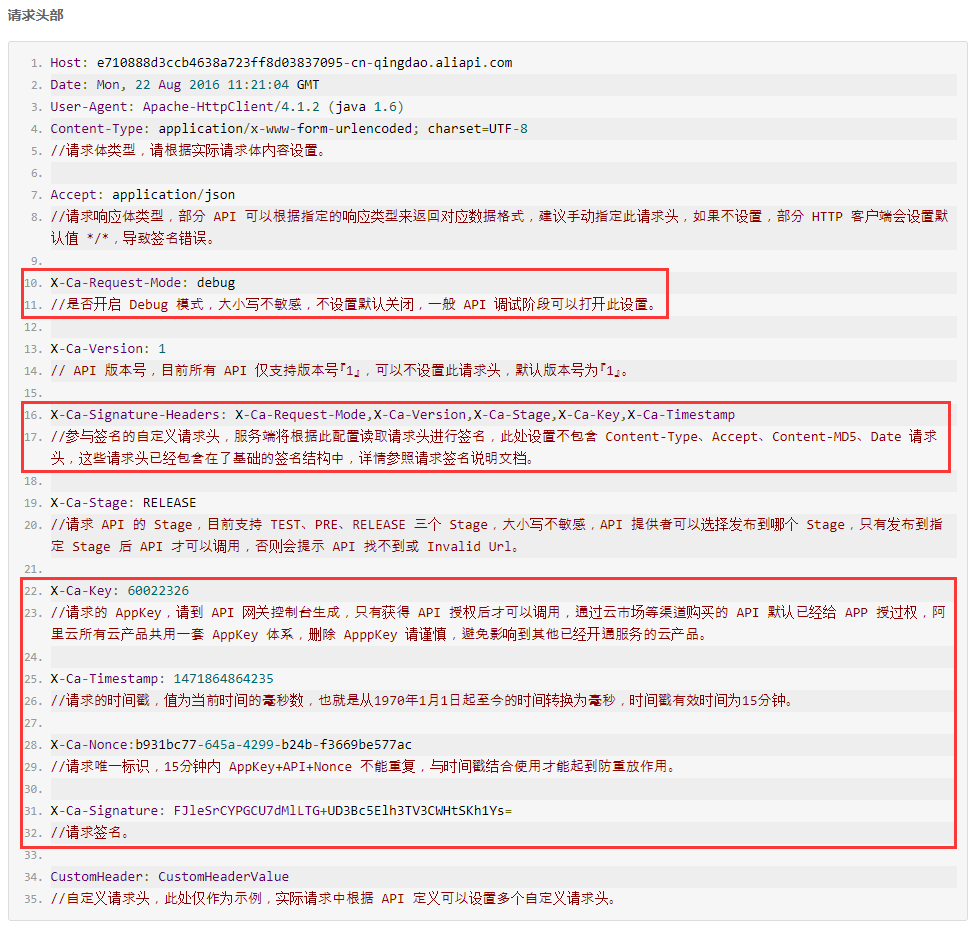
Task: Click line number 16 in the gutter
Action: 33,415
